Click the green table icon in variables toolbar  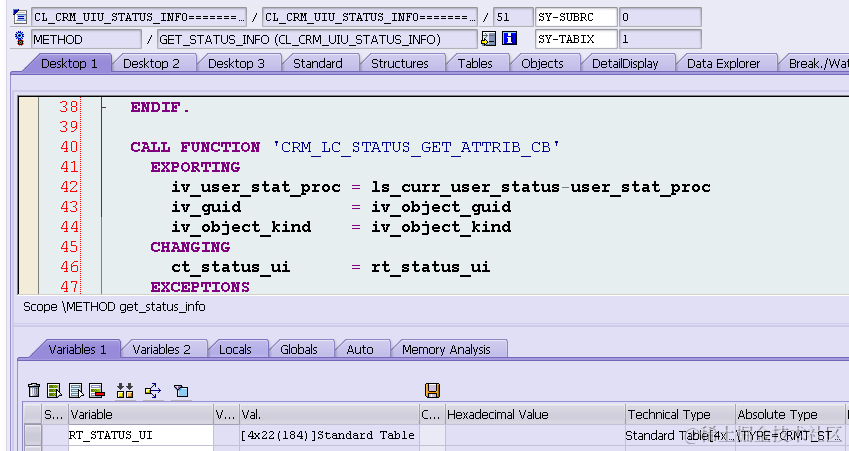point(54,390)
